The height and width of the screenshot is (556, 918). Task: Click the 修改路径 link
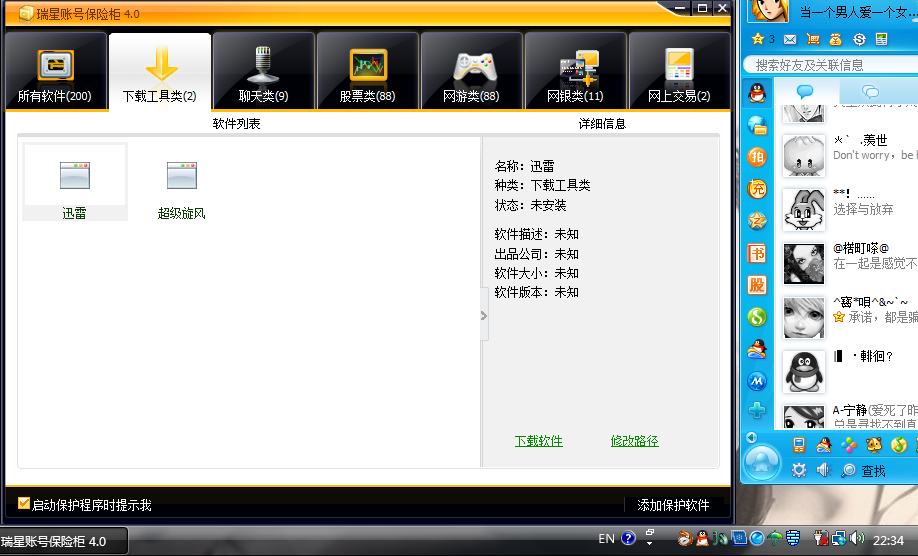(x=635, y=441)
